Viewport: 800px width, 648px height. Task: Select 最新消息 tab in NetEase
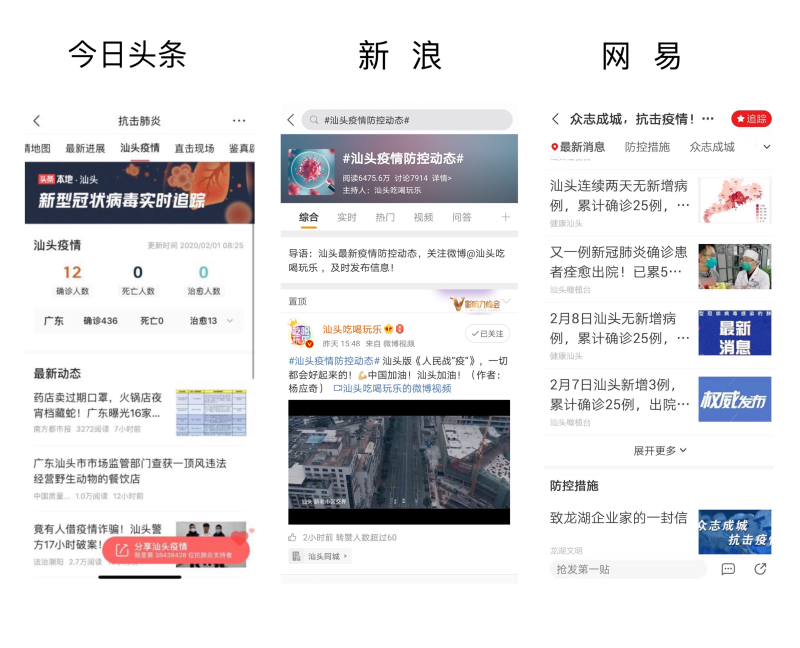pyautogui.click(x=578, y=147)
